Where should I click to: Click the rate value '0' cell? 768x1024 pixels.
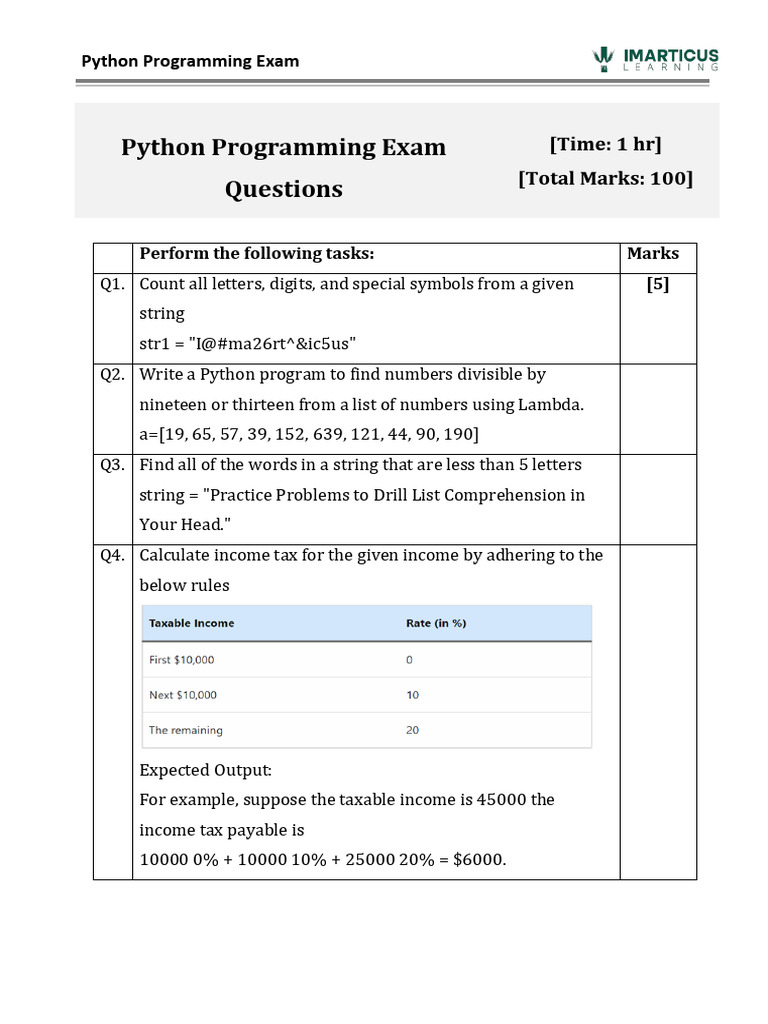point(409,660)
